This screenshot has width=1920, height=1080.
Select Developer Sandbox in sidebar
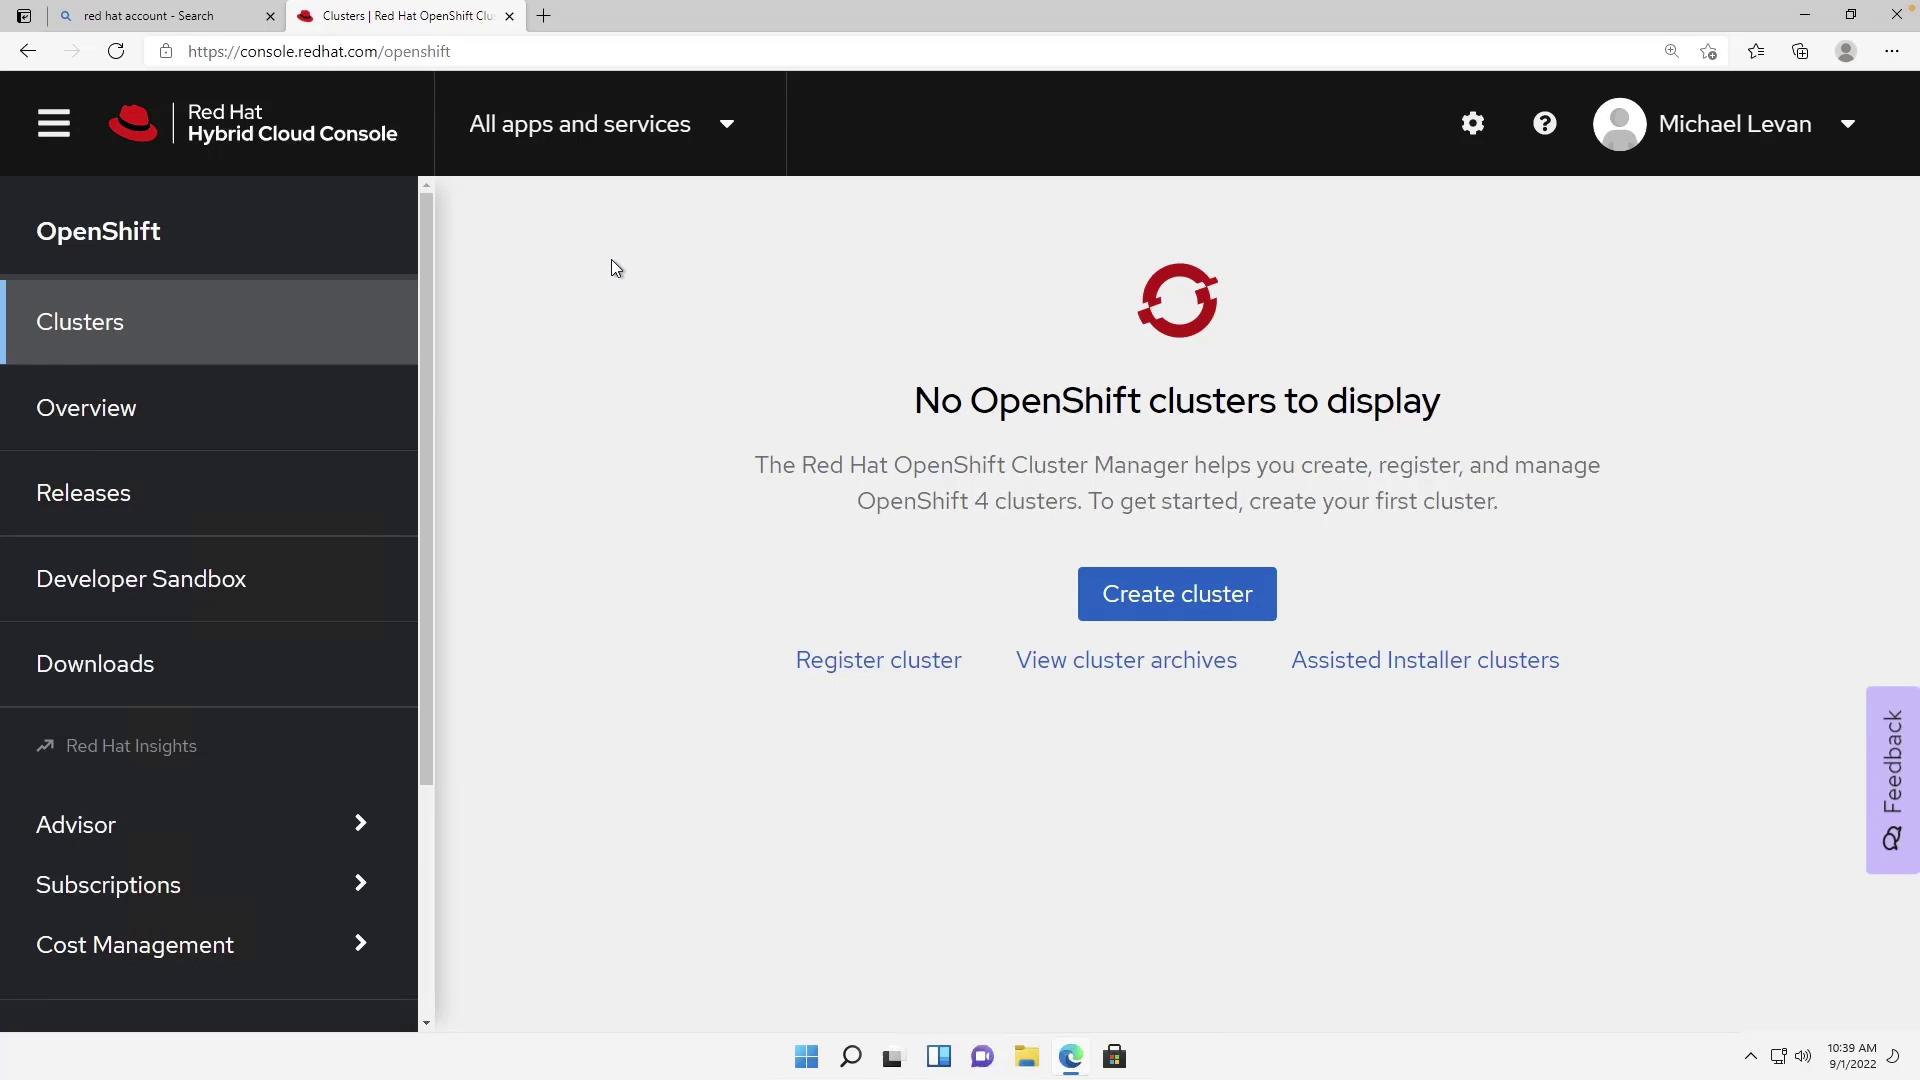coord(141,579)
